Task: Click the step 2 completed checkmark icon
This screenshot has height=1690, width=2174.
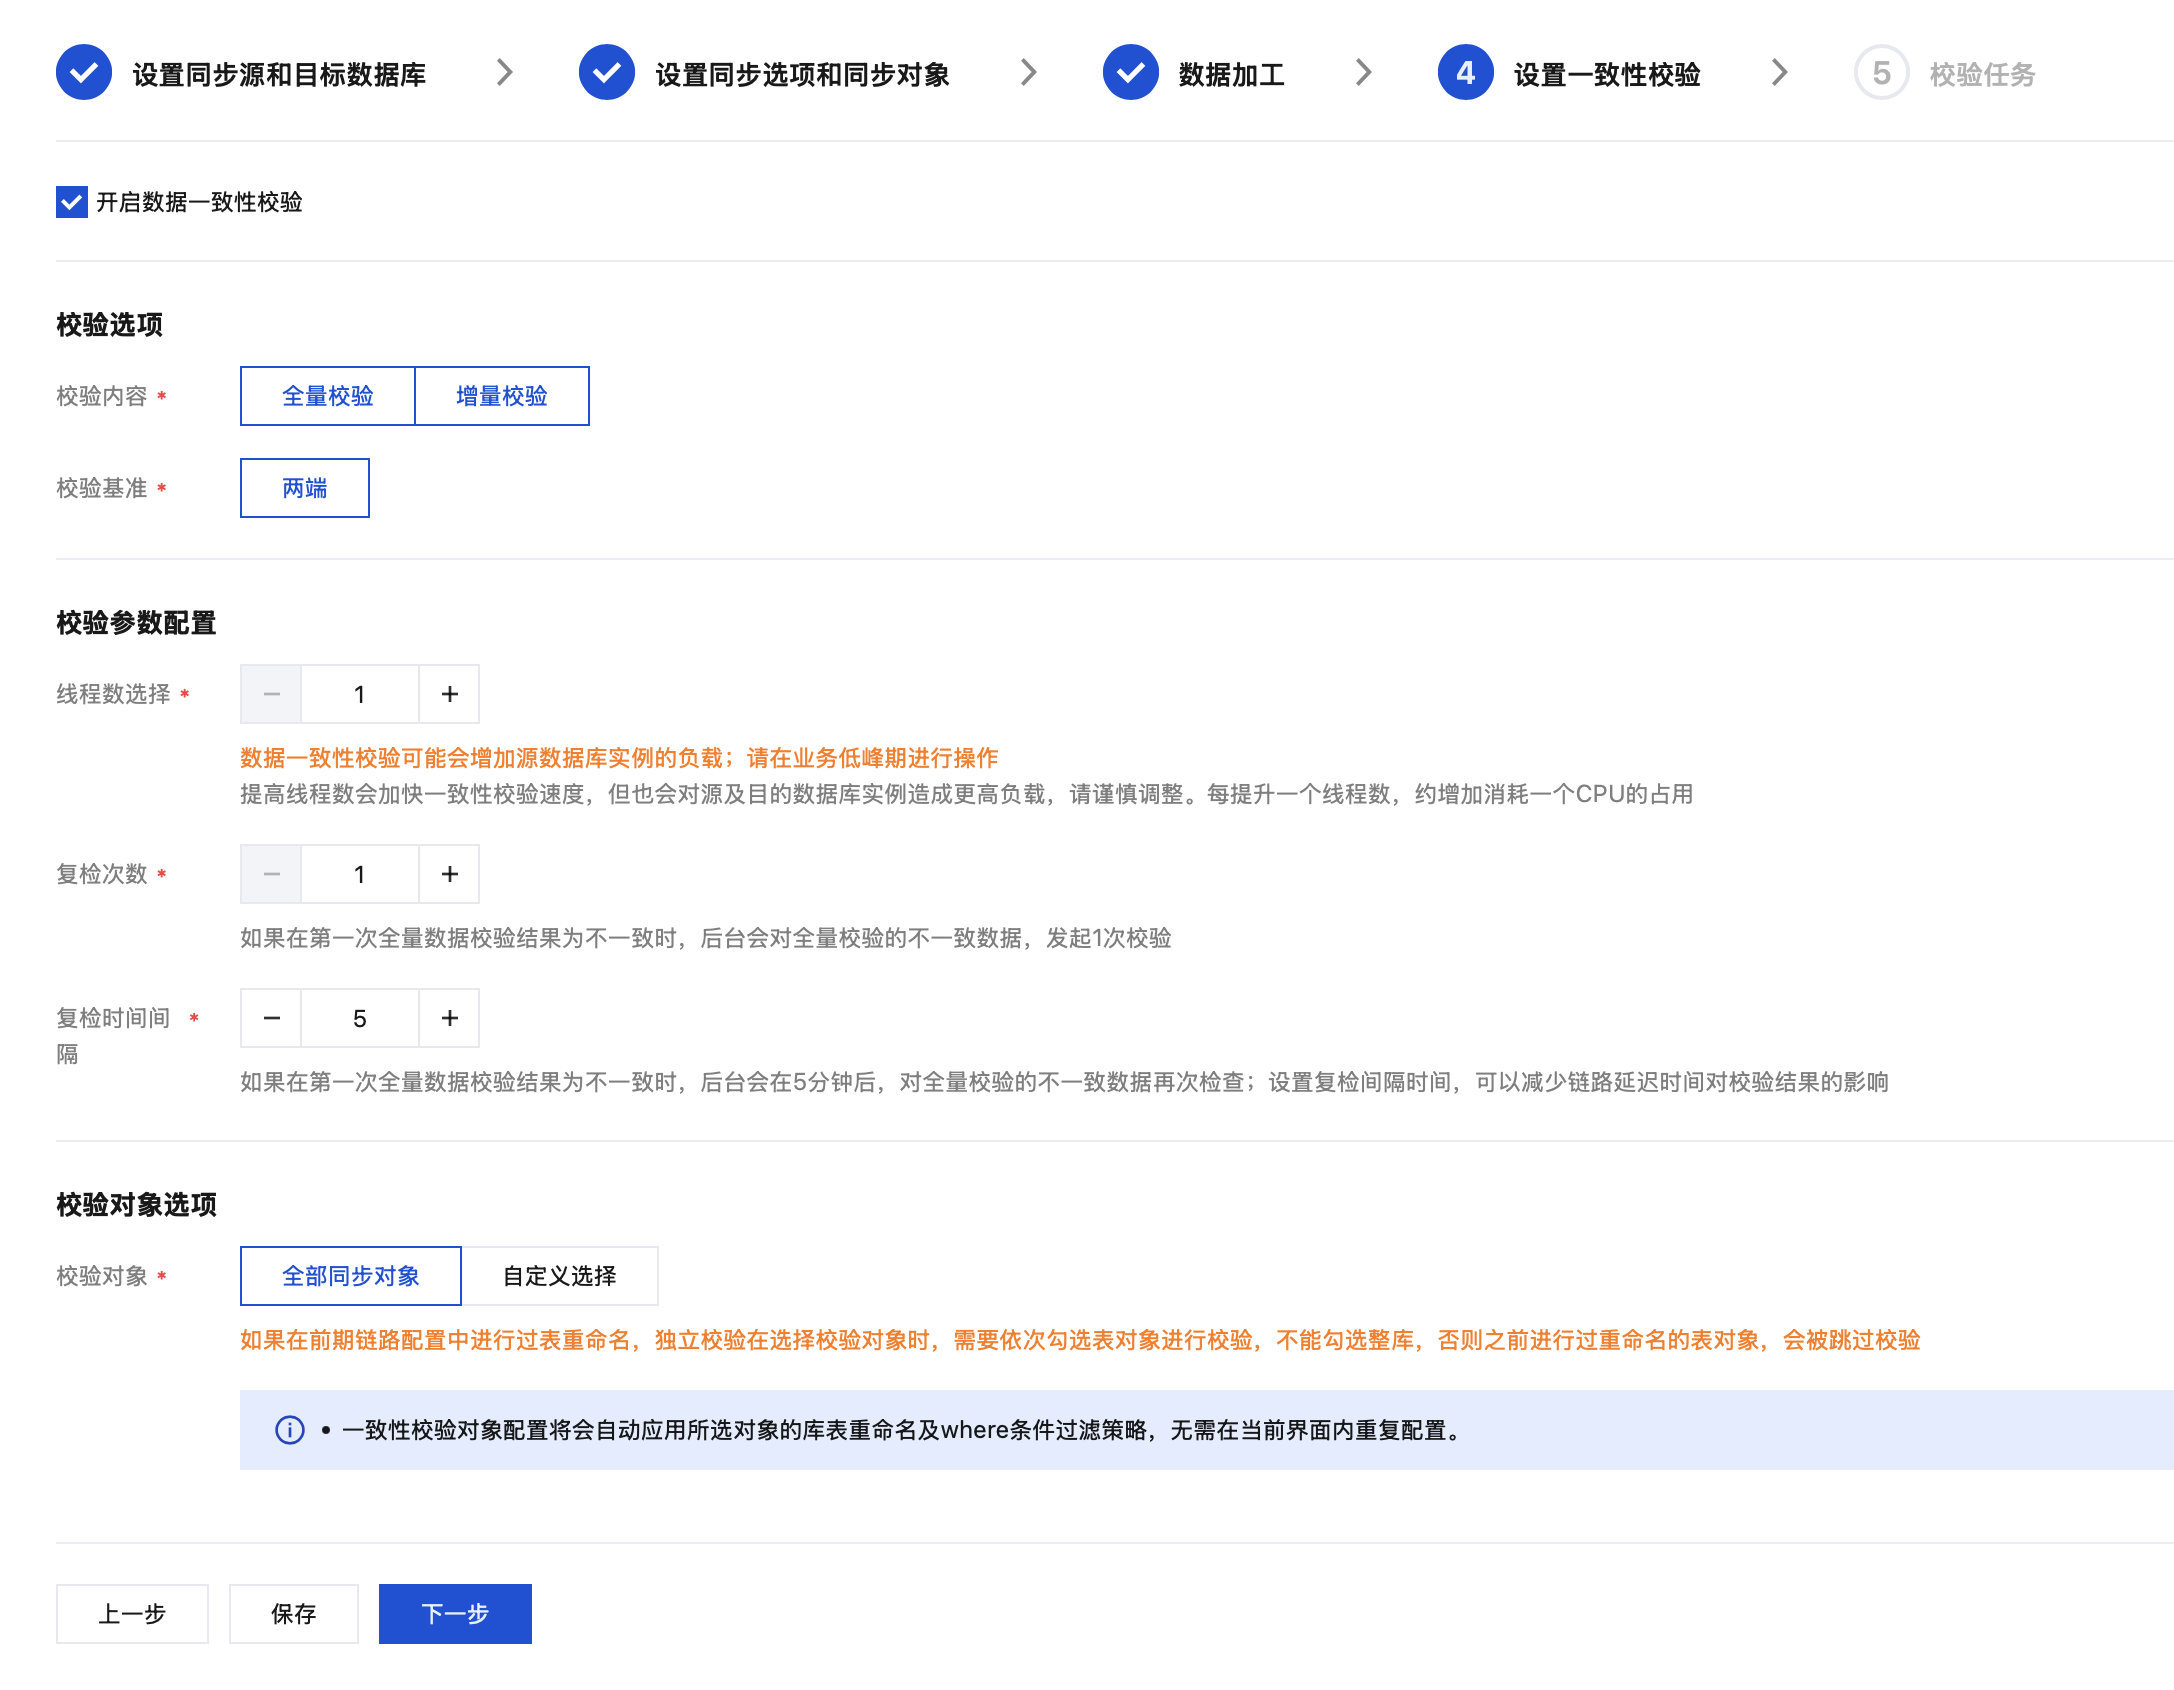Action: click(x=607, y=73)
